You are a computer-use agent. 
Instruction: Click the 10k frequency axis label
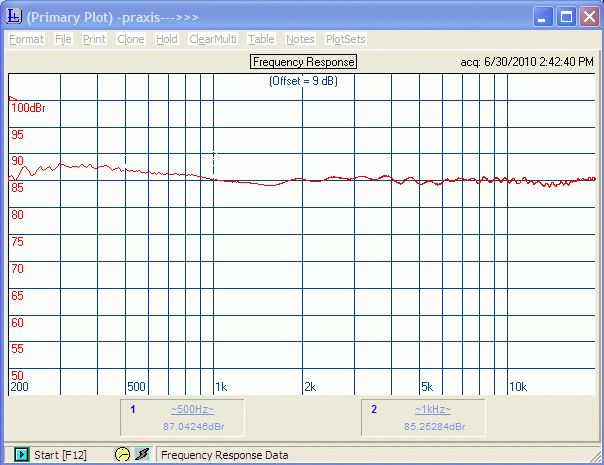518,386
